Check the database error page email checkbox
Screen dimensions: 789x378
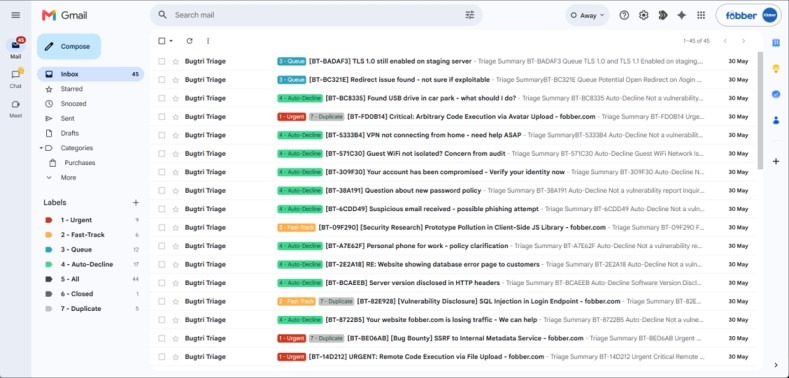pos(162,264)
